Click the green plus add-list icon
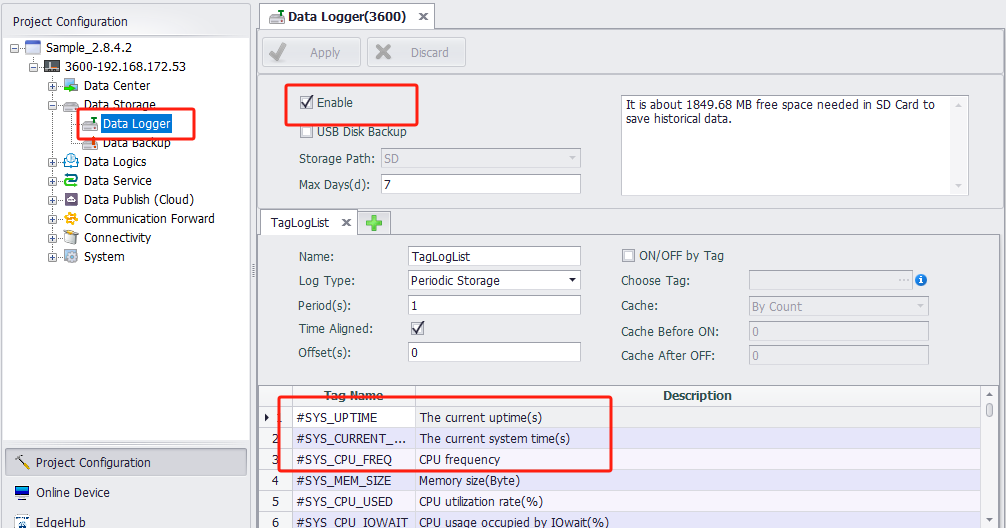1006x528 pixels. [x=374, y=223]
